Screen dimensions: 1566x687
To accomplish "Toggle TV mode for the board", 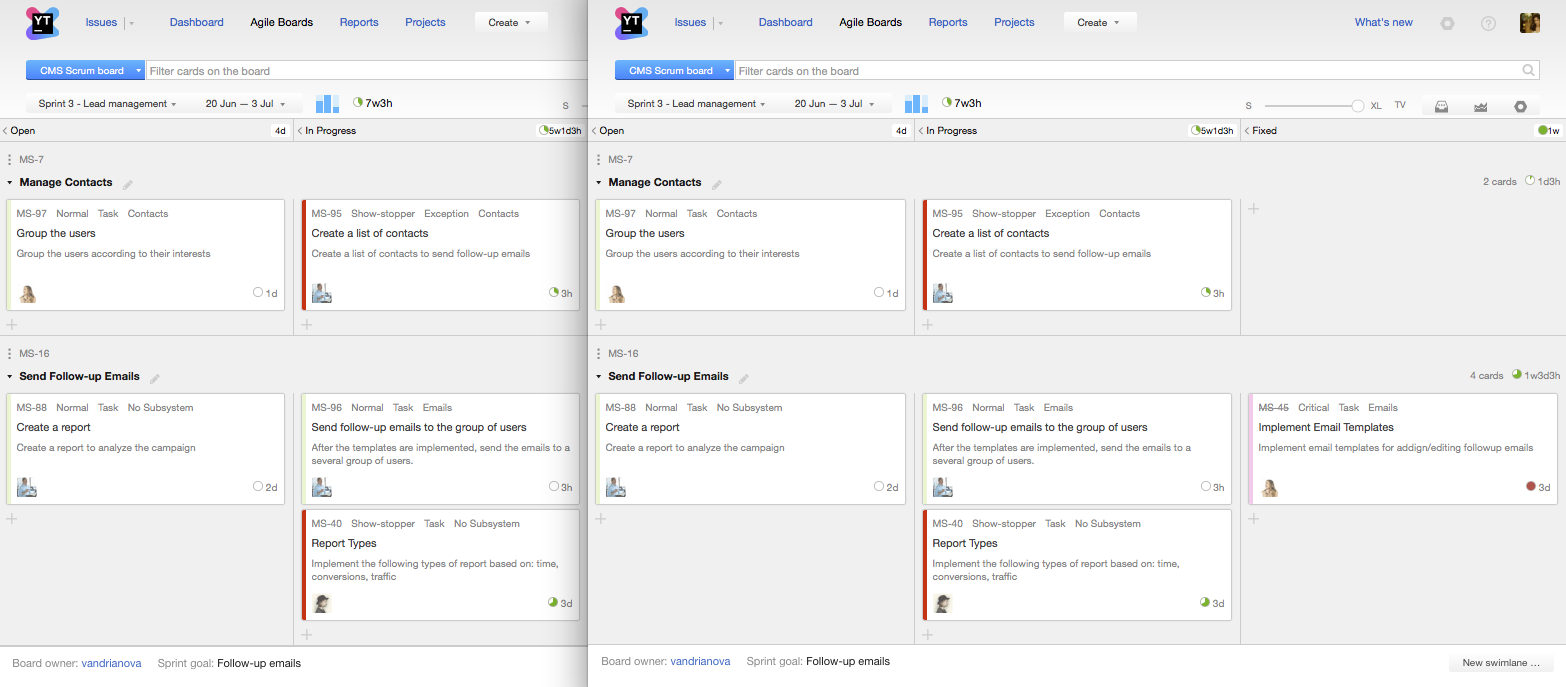I will click(x=1400, y=105).
